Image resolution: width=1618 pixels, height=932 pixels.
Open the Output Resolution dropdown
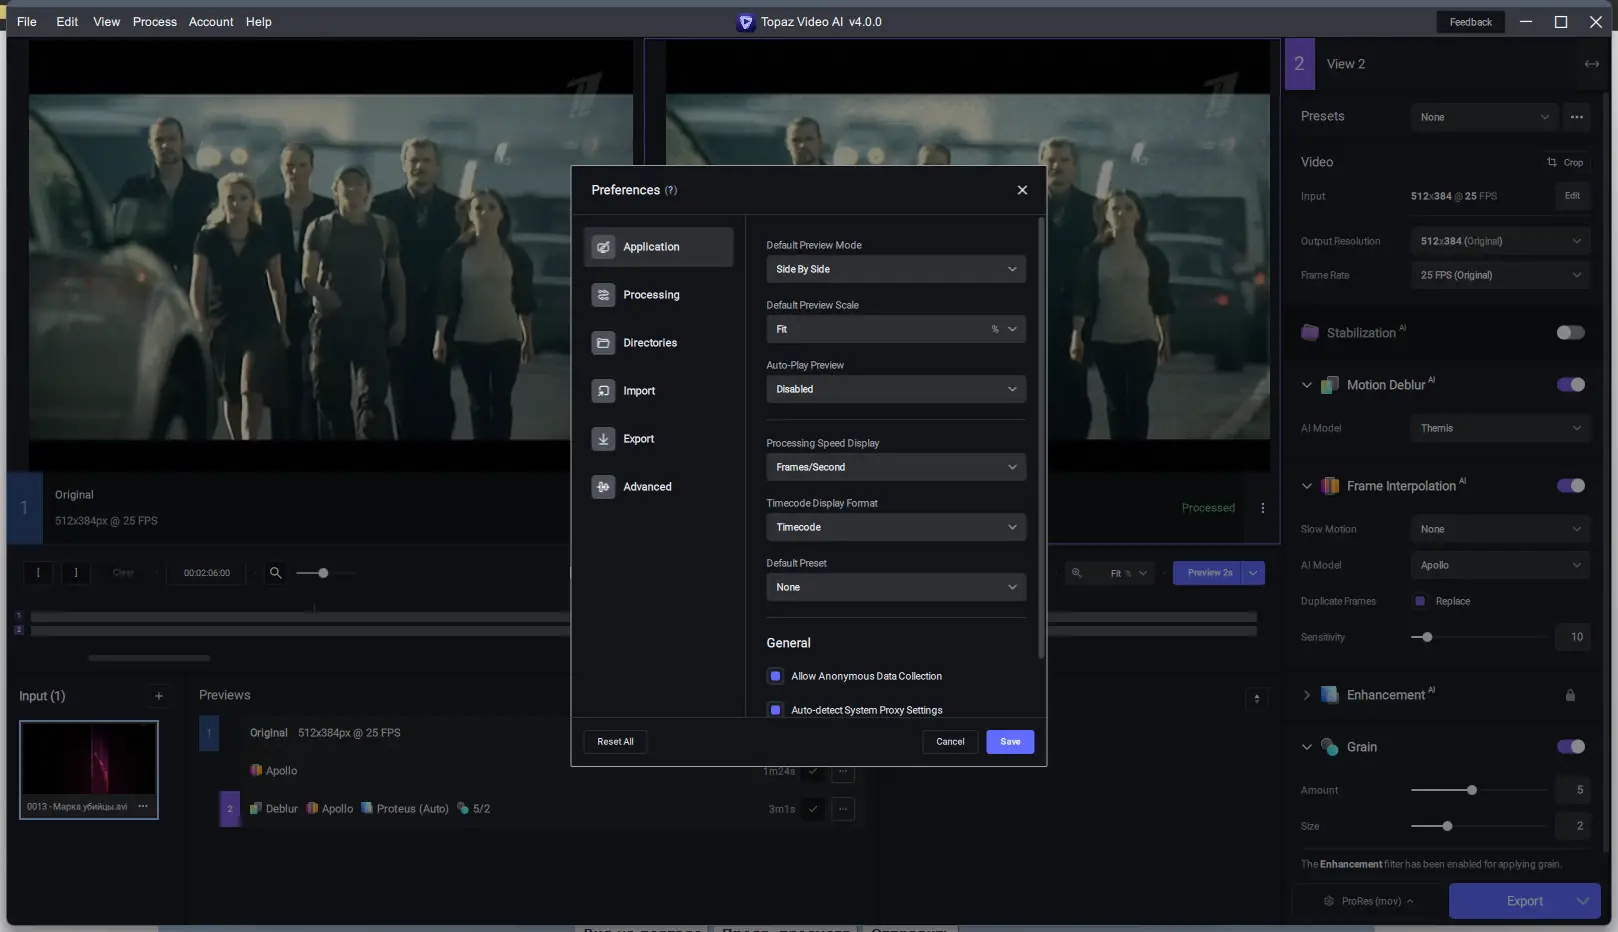(1500, 241)
